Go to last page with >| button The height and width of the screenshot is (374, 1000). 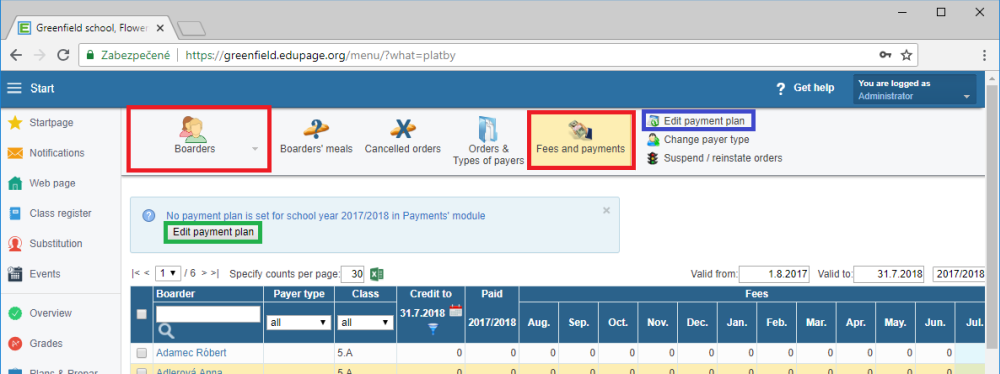(215, 273)
